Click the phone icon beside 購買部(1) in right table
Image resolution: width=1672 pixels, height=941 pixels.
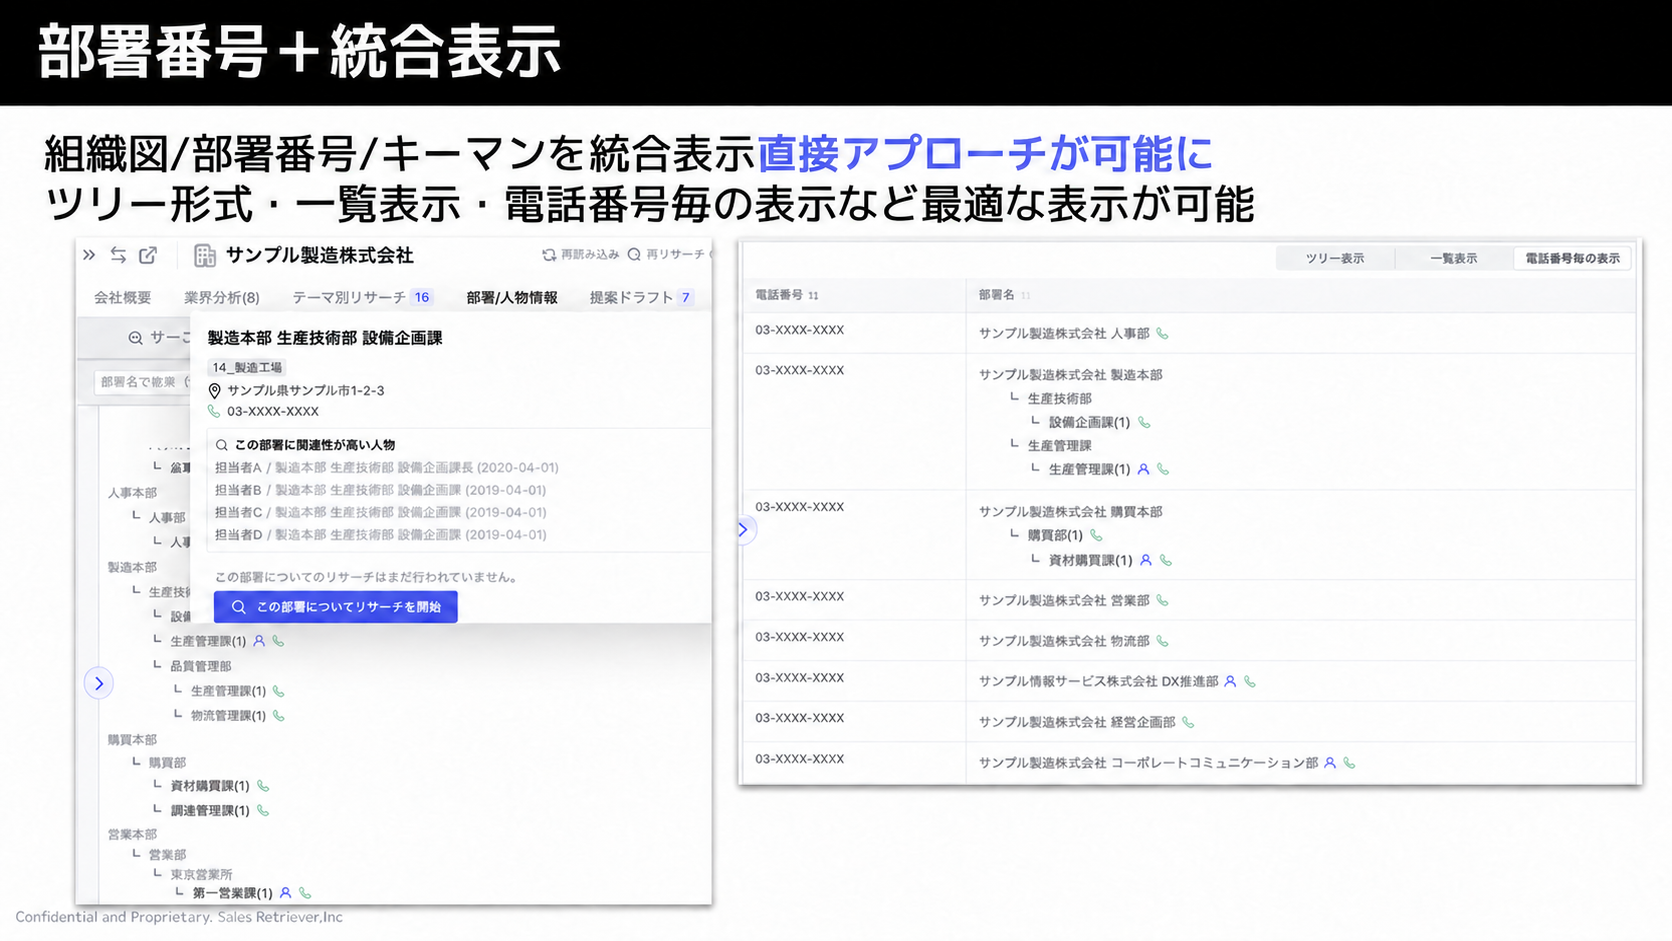coord(1096,535)
